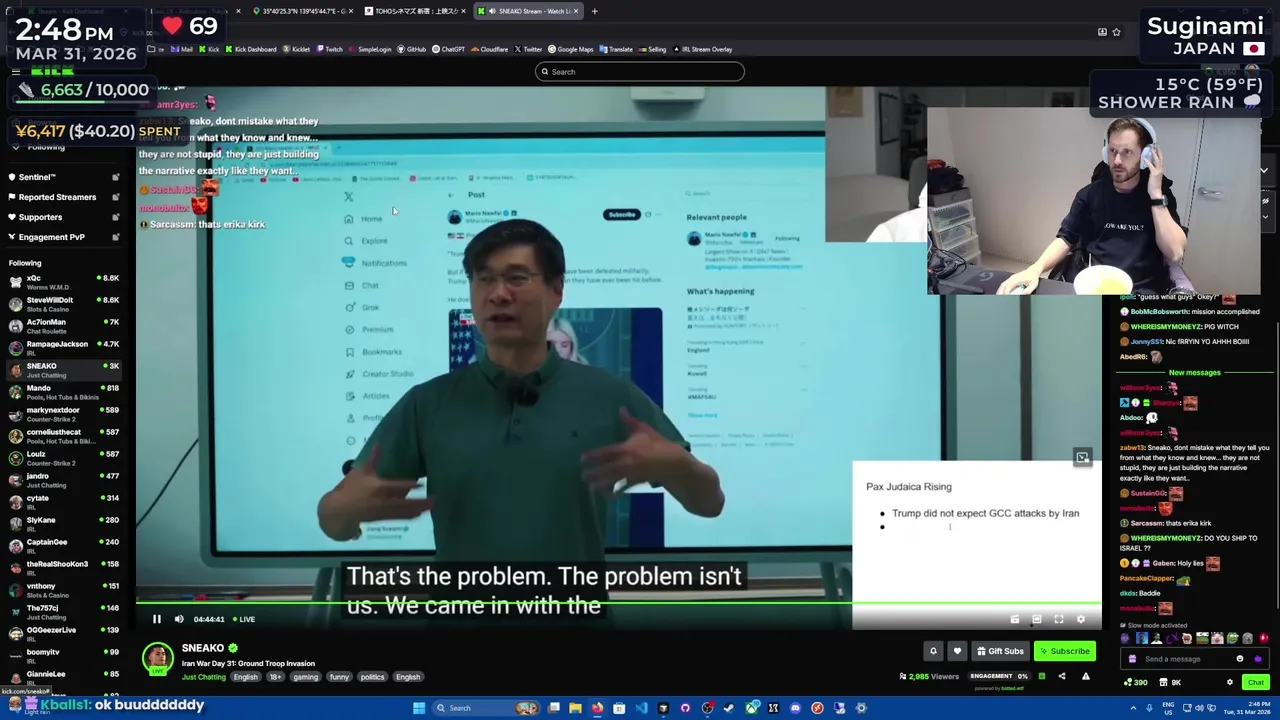Open channel points 390 balance
The image size is (1280, 720).
pyautogui.click(x=1136, y=682)
